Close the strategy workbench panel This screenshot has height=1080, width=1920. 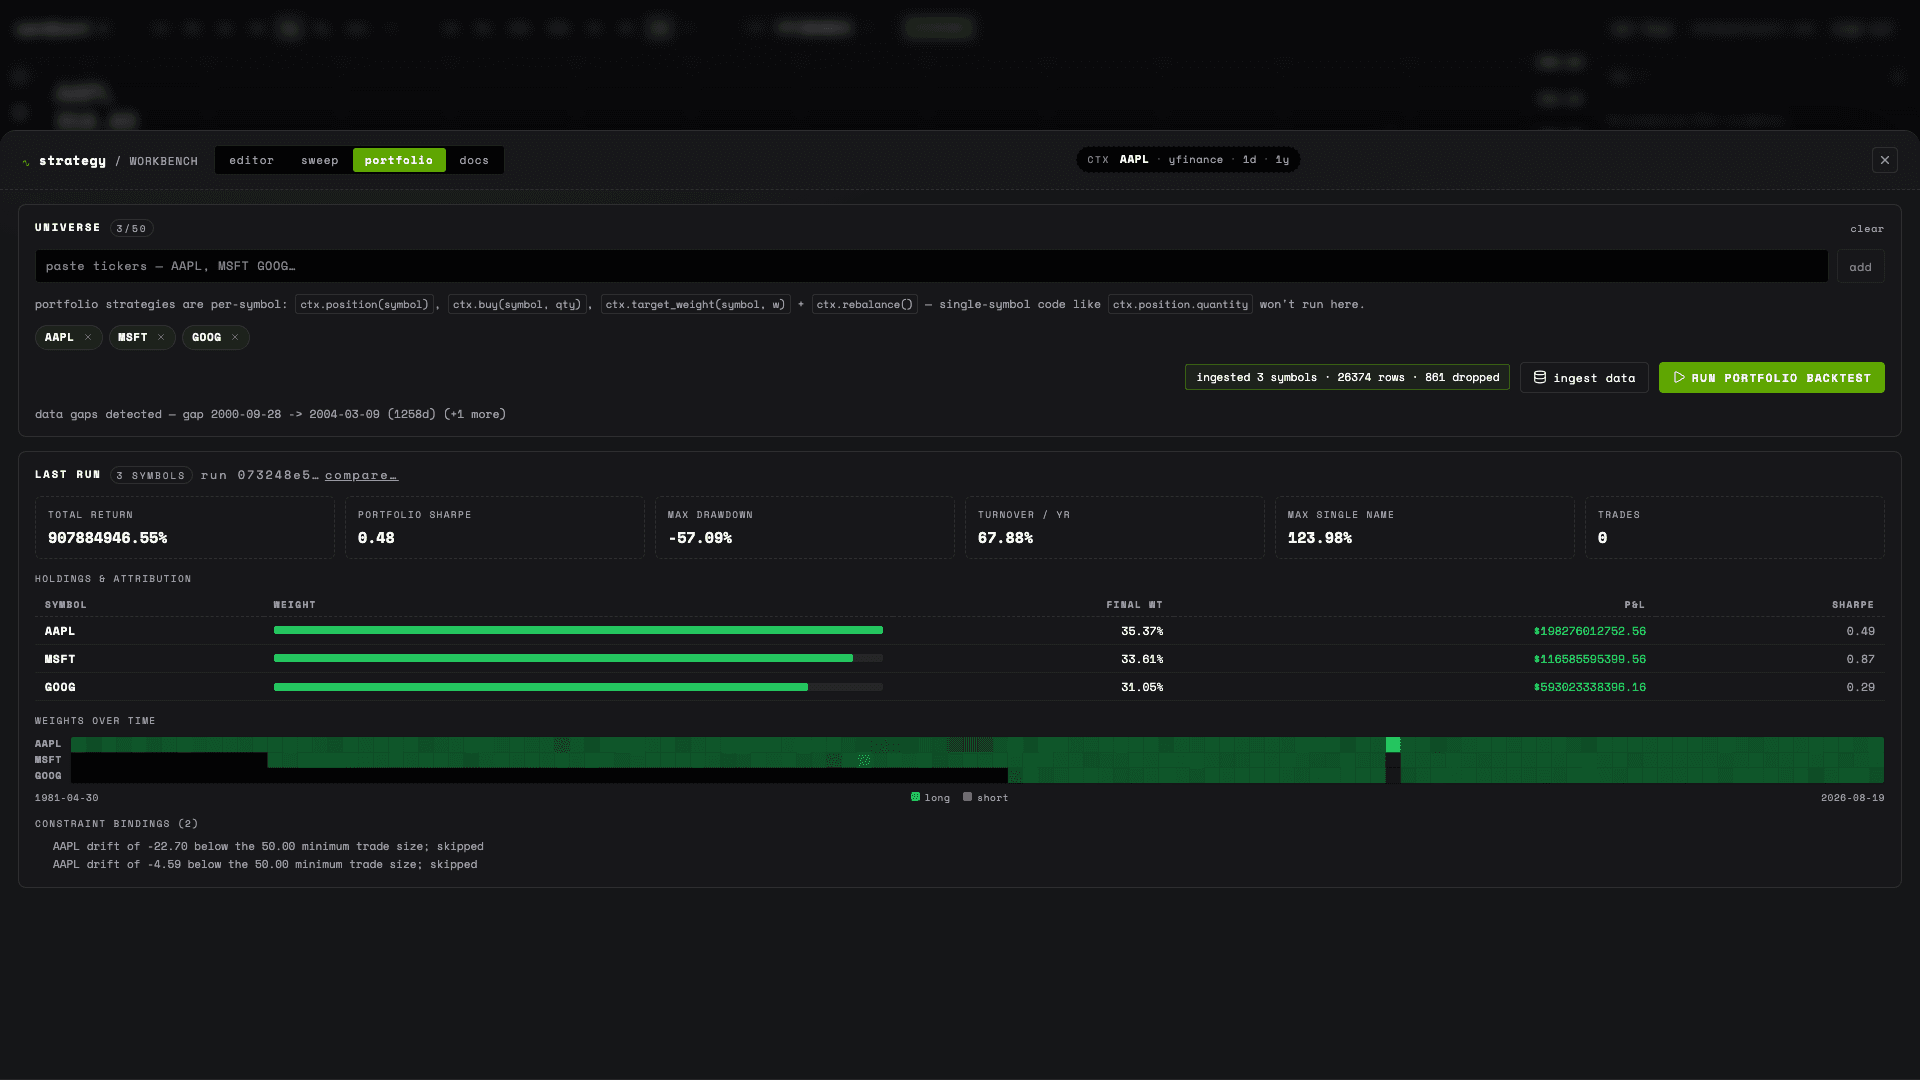coord(1884,160)
